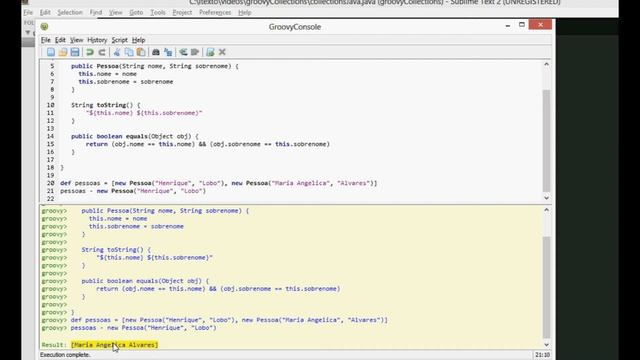Click the Paste clipboard icon
Screen dimensions: 640x360
click(x=141, y=52)
